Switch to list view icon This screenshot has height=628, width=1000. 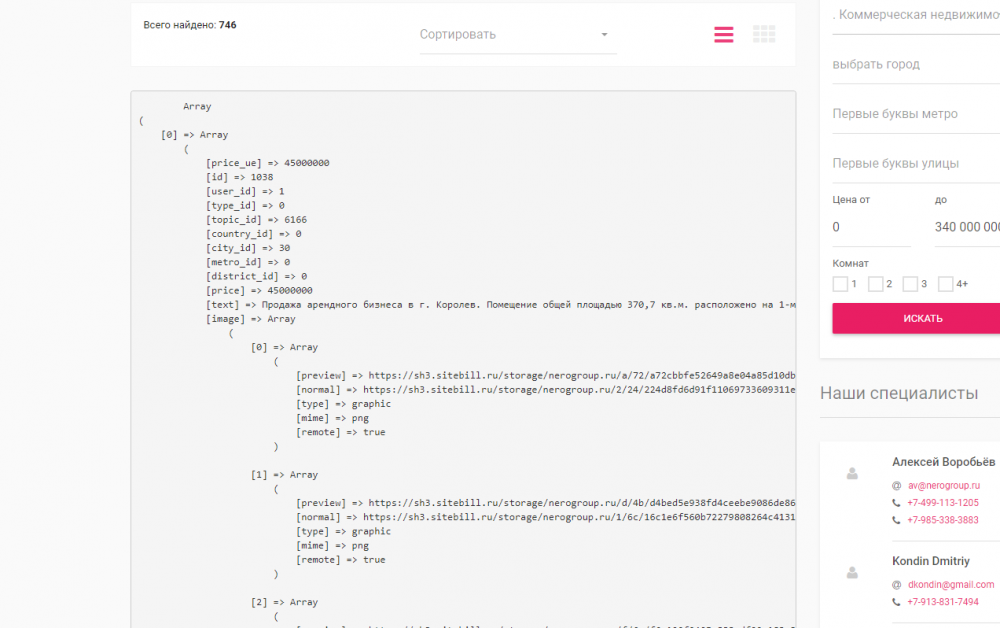723,34
